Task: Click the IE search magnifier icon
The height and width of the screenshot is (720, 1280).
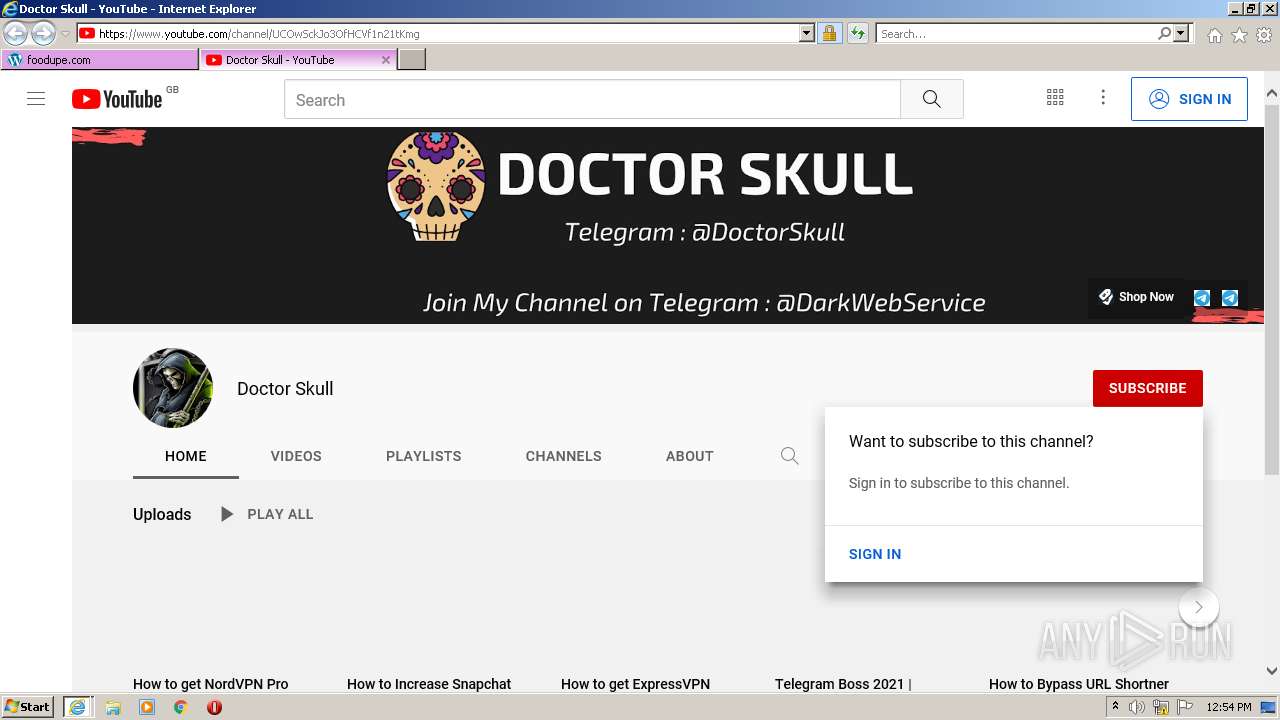Action: [x=1164, y=34]
